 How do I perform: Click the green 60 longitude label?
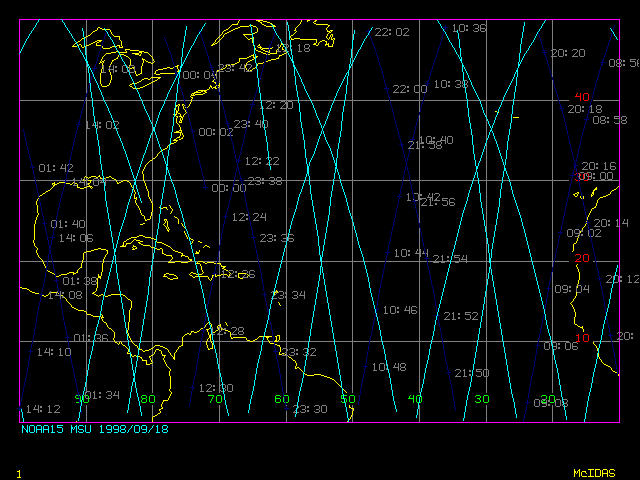click(282, 399)
